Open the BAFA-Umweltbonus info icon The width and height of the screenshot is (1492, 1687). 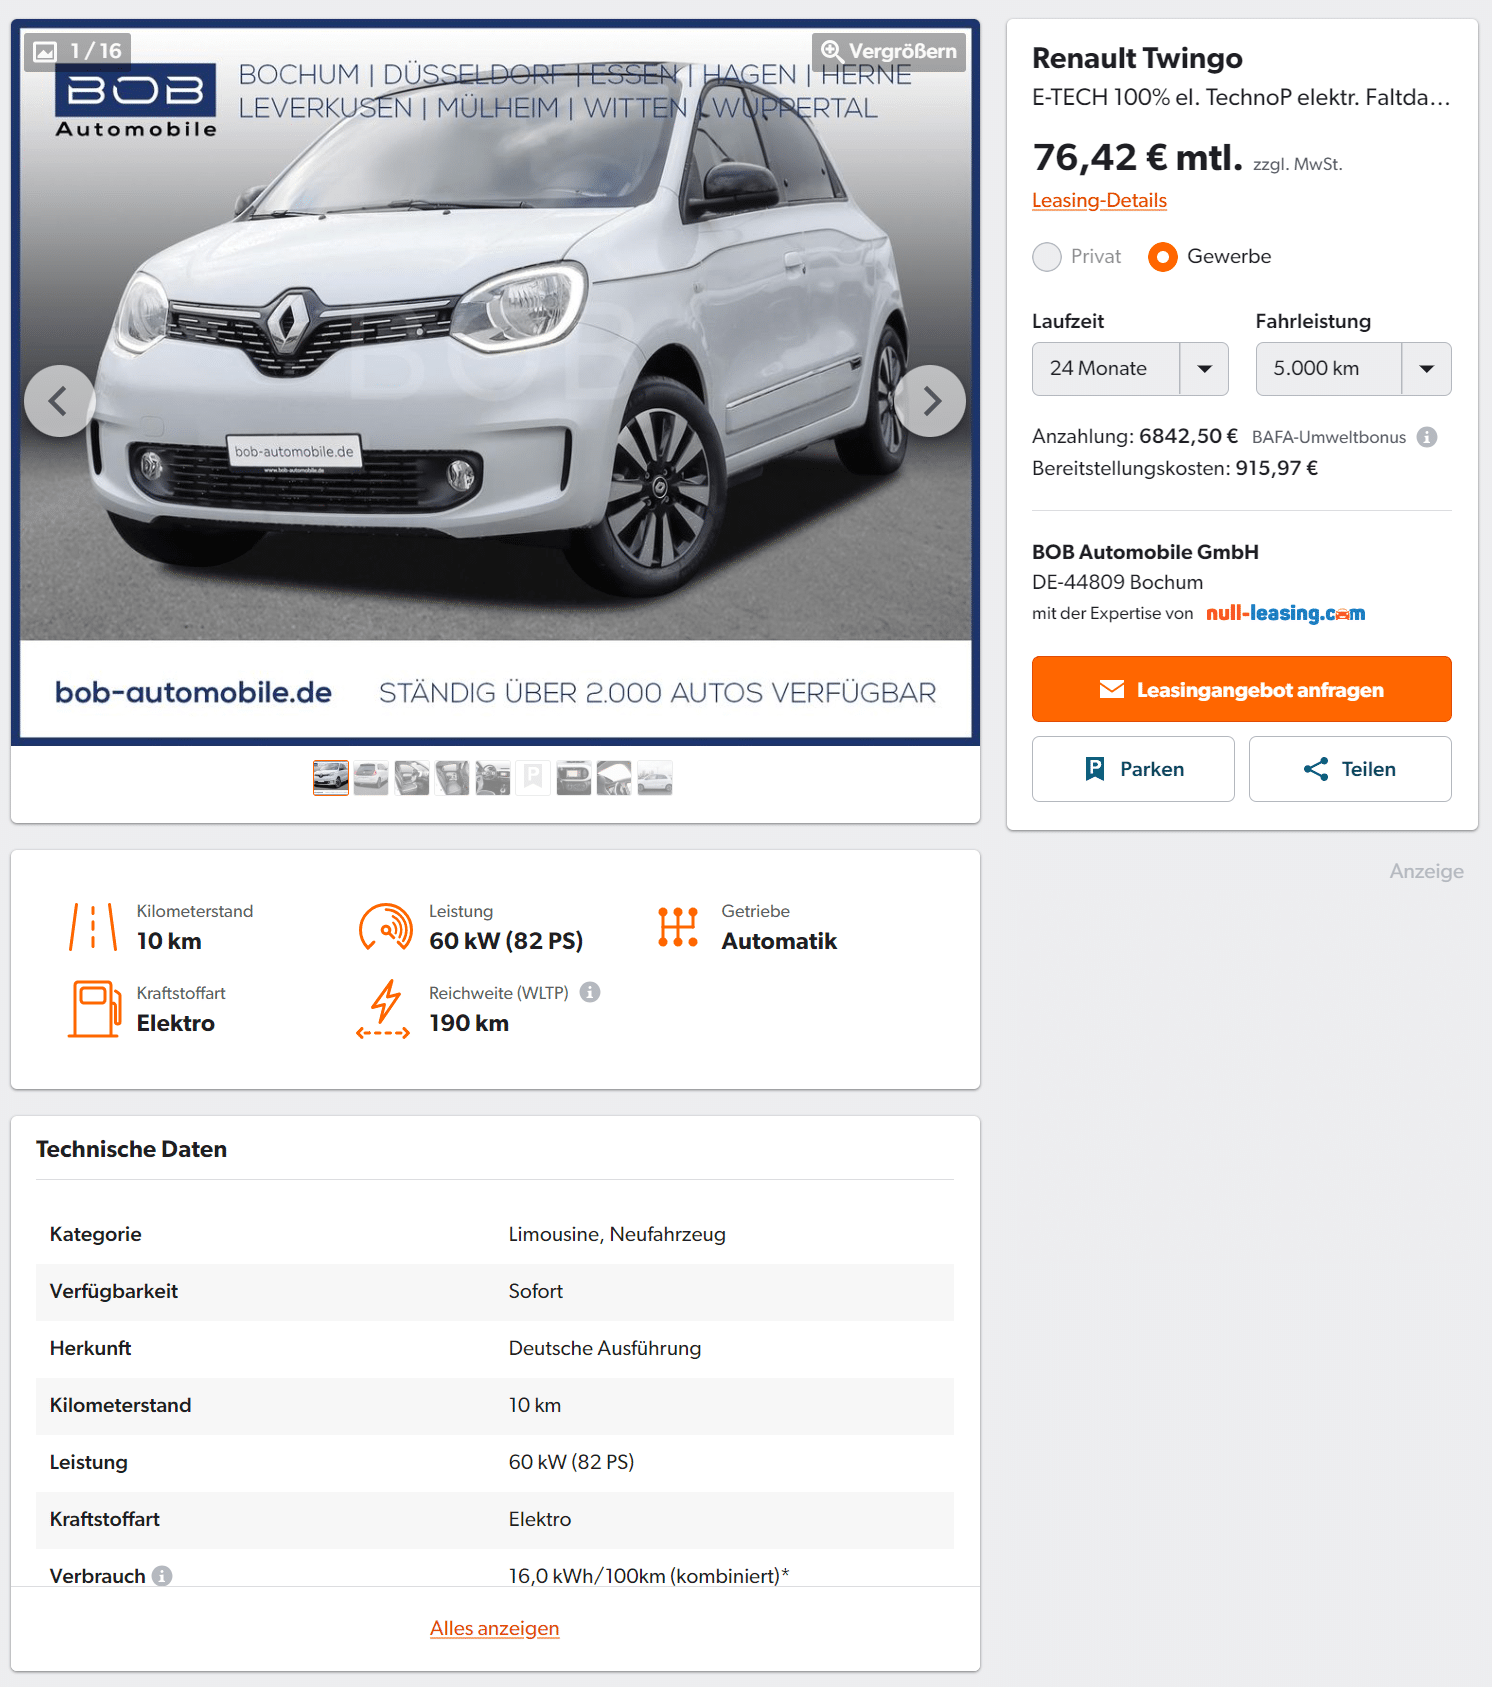pos(1427,437)
